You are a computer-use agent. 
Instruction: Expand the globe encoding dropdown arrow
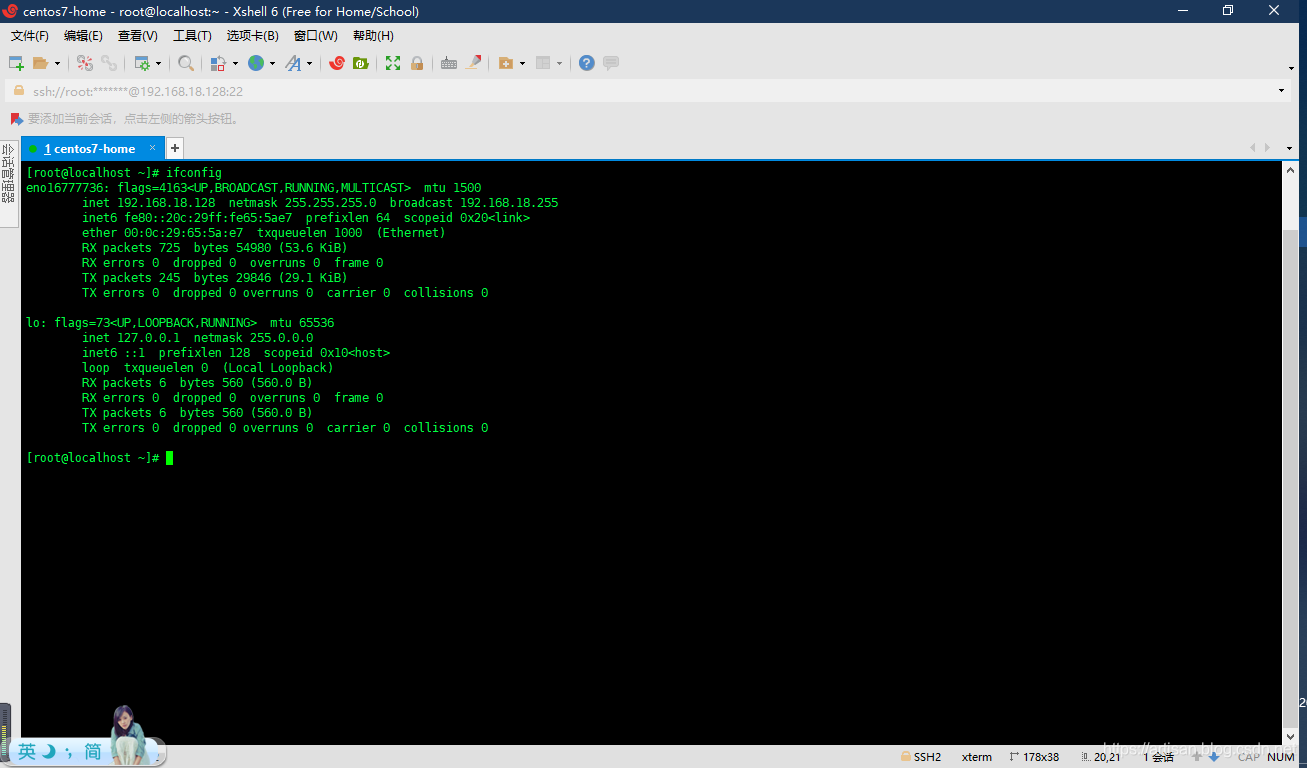(272, 64)
